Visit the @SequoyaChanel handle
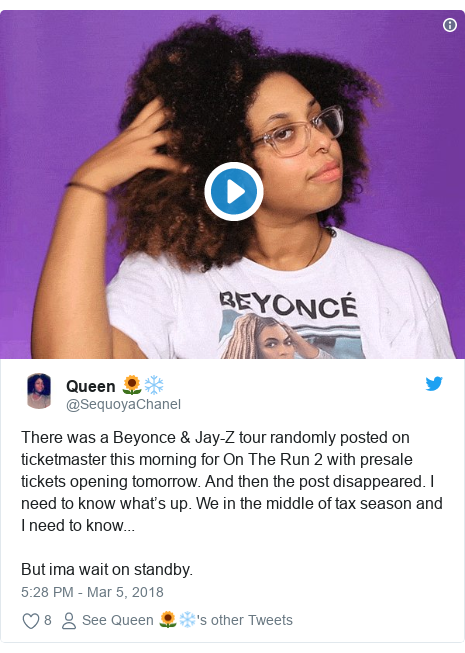This screenshot has height=653, width=465. point(123,404)
